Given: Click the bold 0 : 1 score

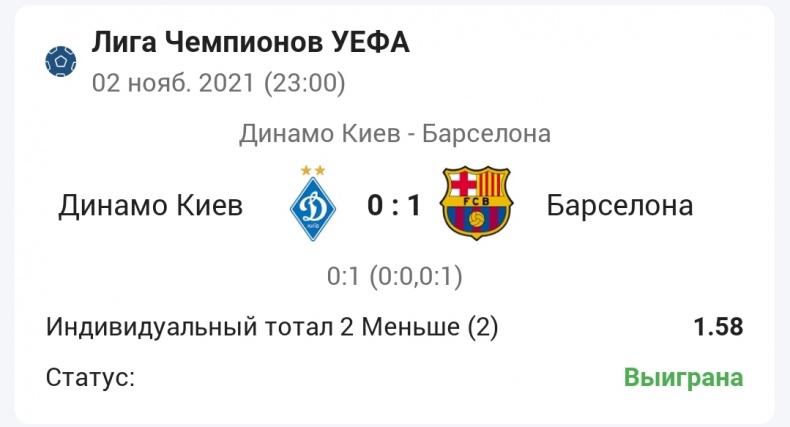Looking at the screenshot, I should pos(394,205).
